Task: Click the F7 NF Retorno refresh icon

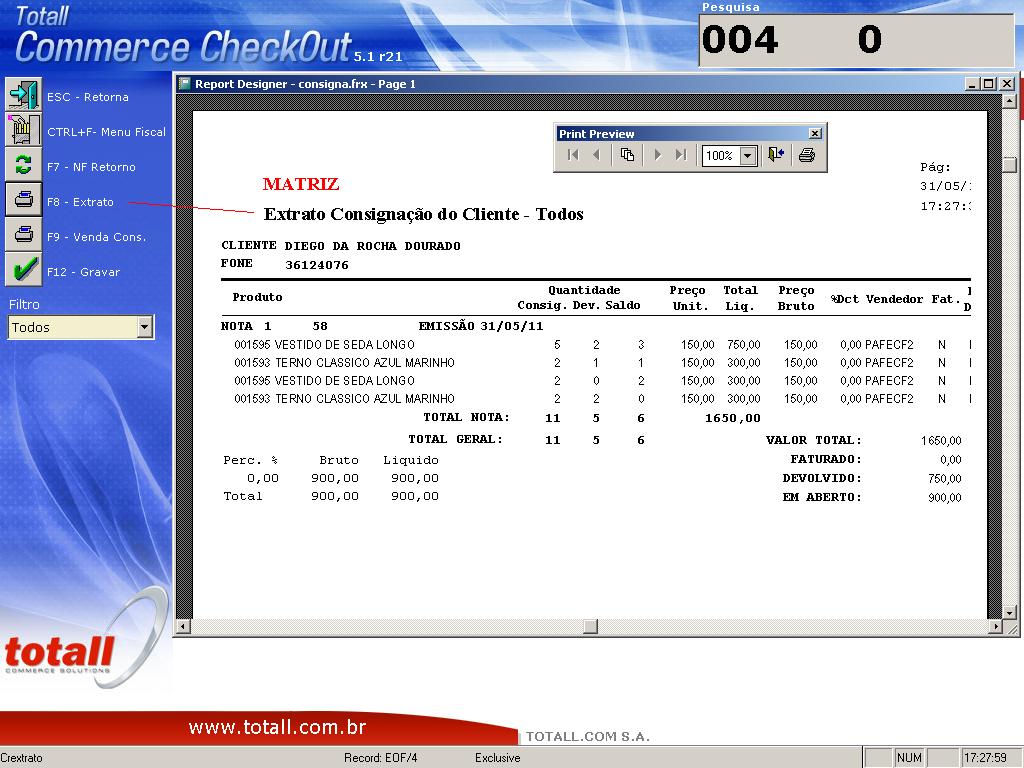Action: tap(22, 166)
